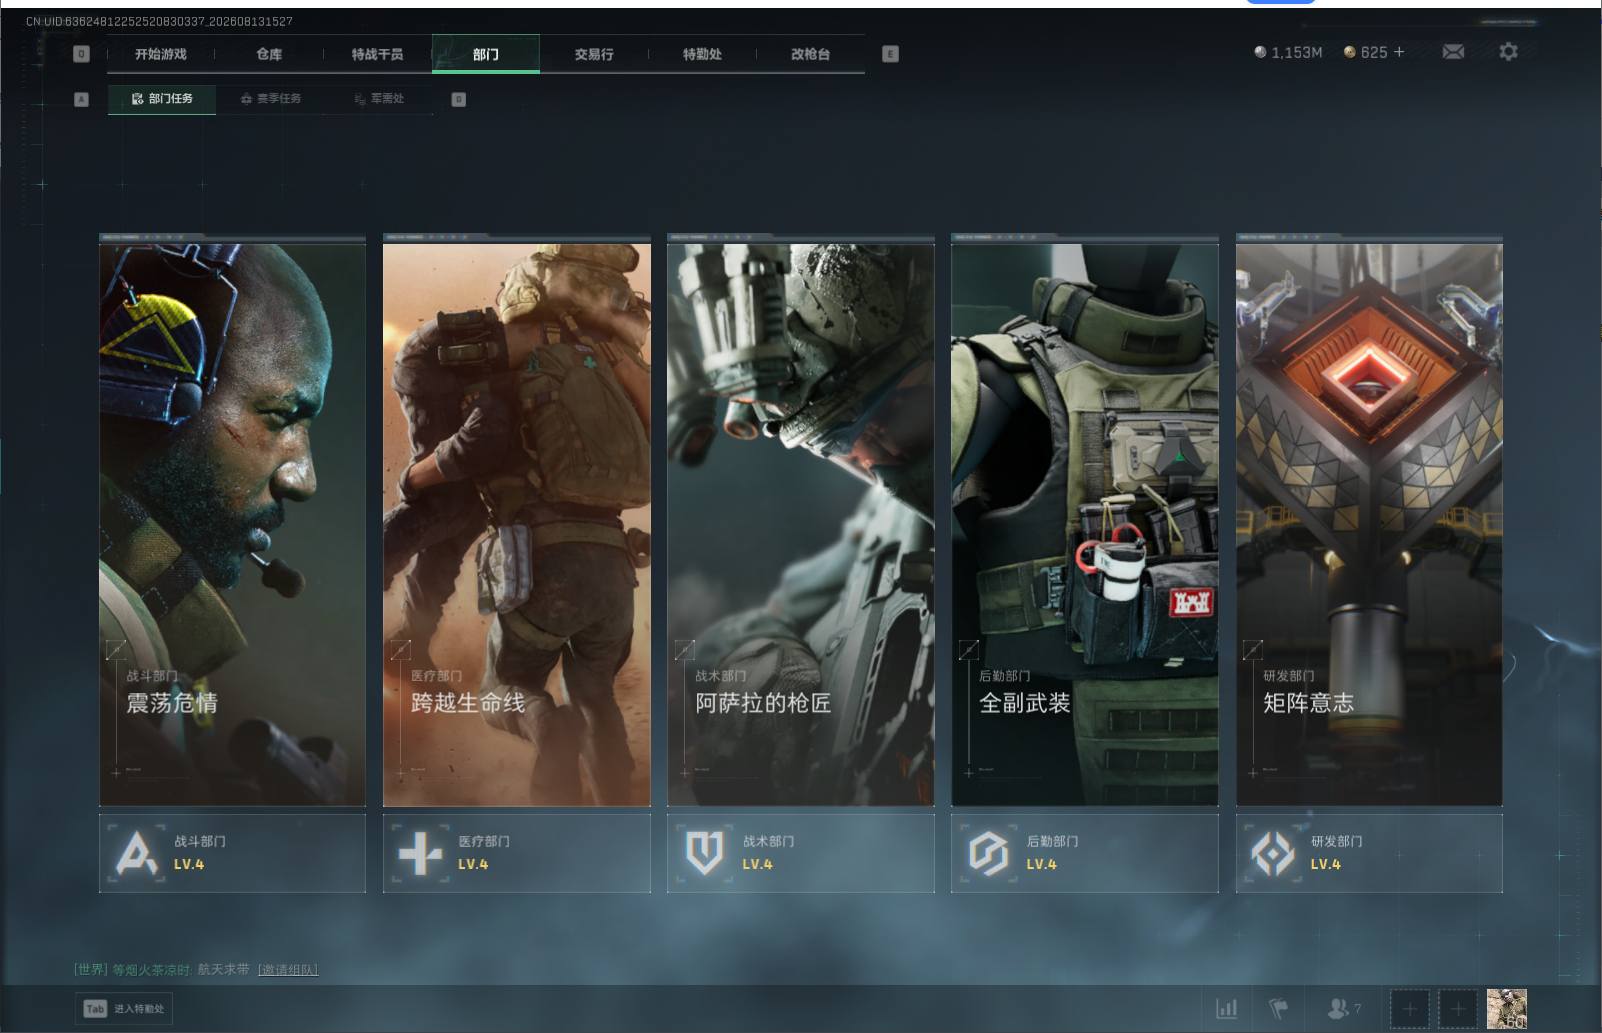Open the 仓库 tab
The width and height of the screenshot is (1602, 1033).
(269, 54)
